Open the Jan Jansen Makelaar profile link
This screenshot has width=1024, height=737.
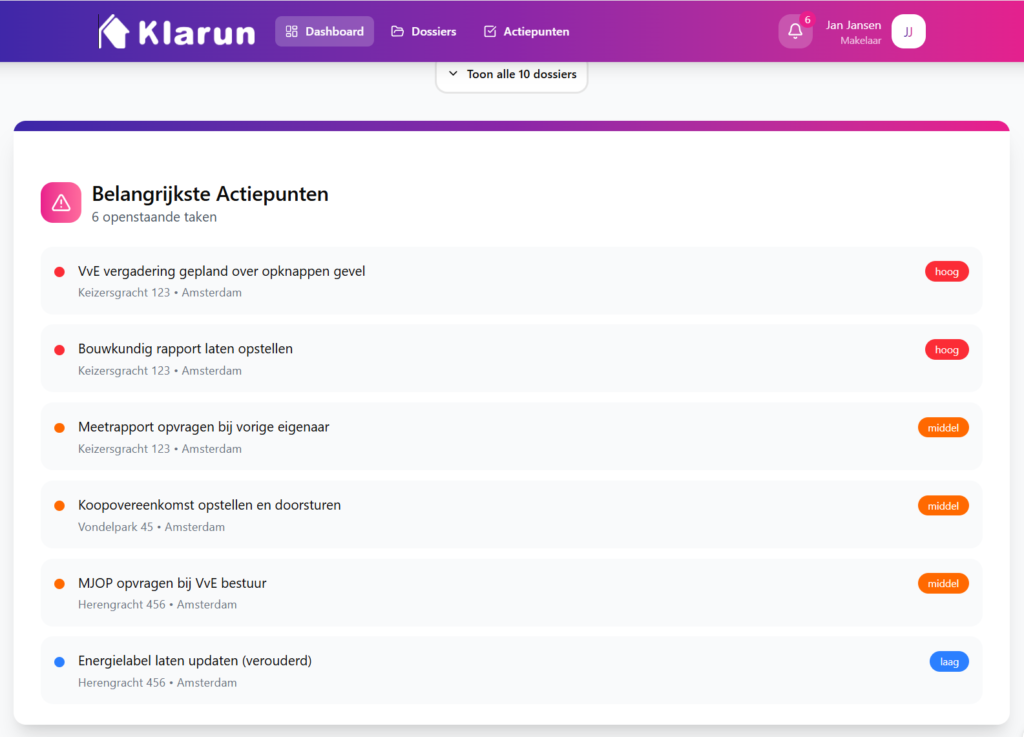[853, 31]
